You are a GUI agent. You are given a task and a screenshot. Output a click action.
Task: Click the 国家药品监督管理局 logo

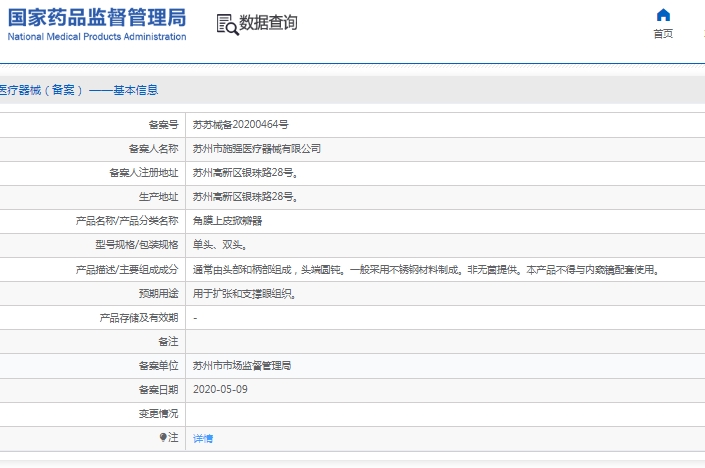coord(97,25)
